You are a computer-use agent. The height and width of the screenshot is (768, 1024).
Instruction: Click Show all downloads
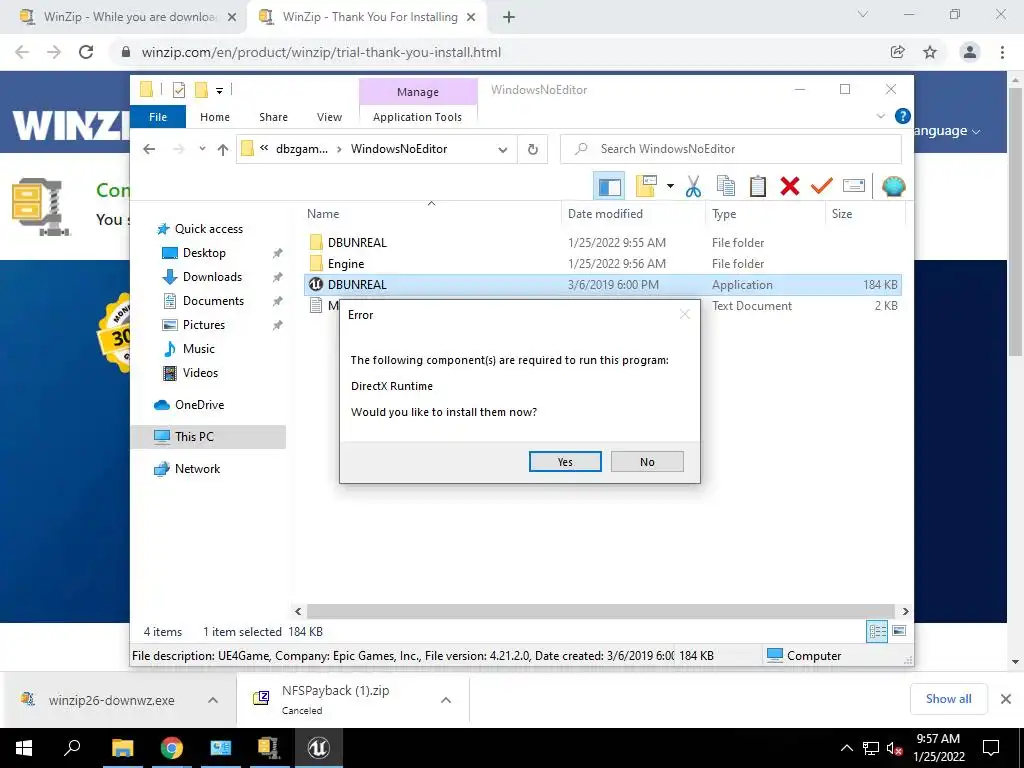coord(948,699)
